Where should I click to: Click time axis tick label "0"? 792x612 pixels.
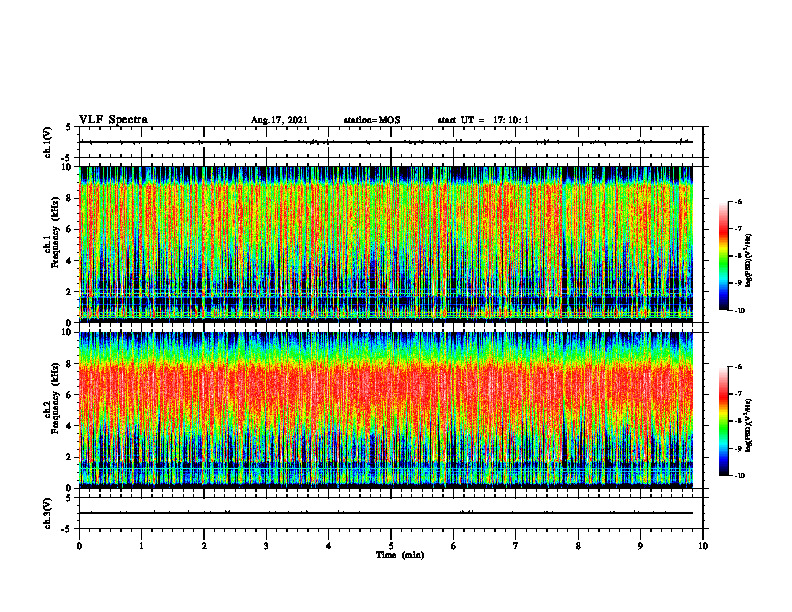tap(79, 546)
